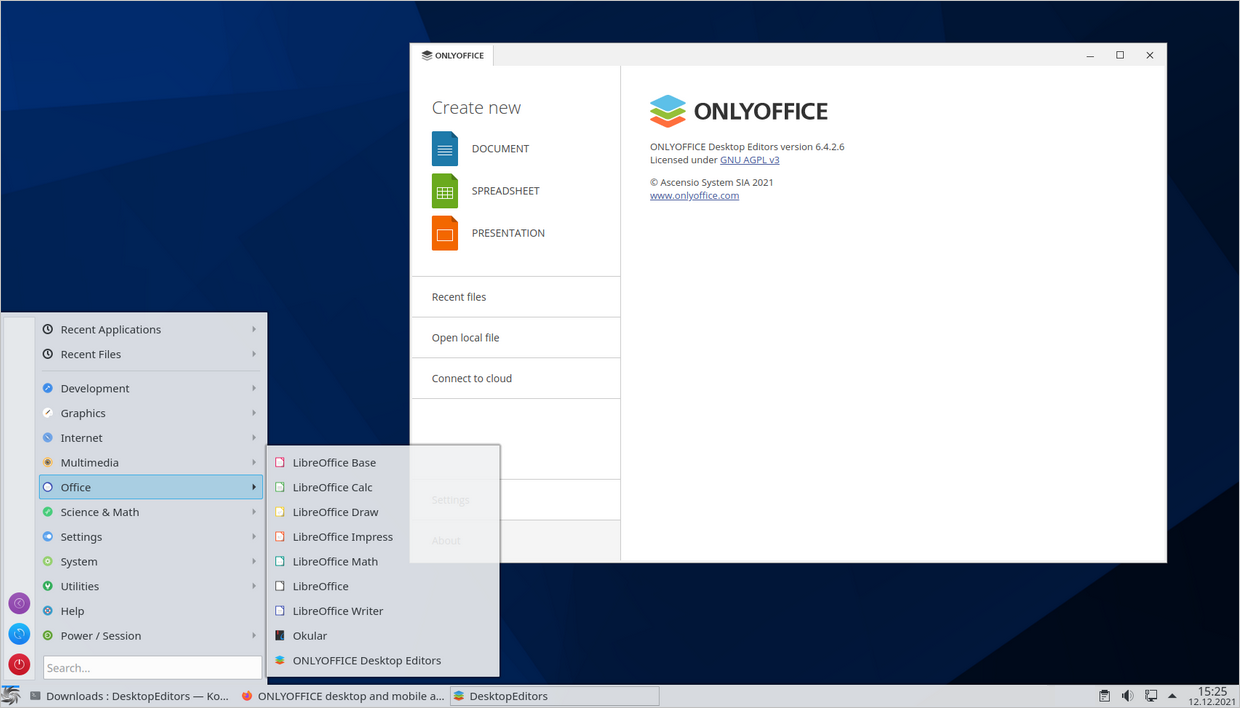The image size is (1240, 708).
Task: Click Connect to cloud
Action: pos(471,378)
